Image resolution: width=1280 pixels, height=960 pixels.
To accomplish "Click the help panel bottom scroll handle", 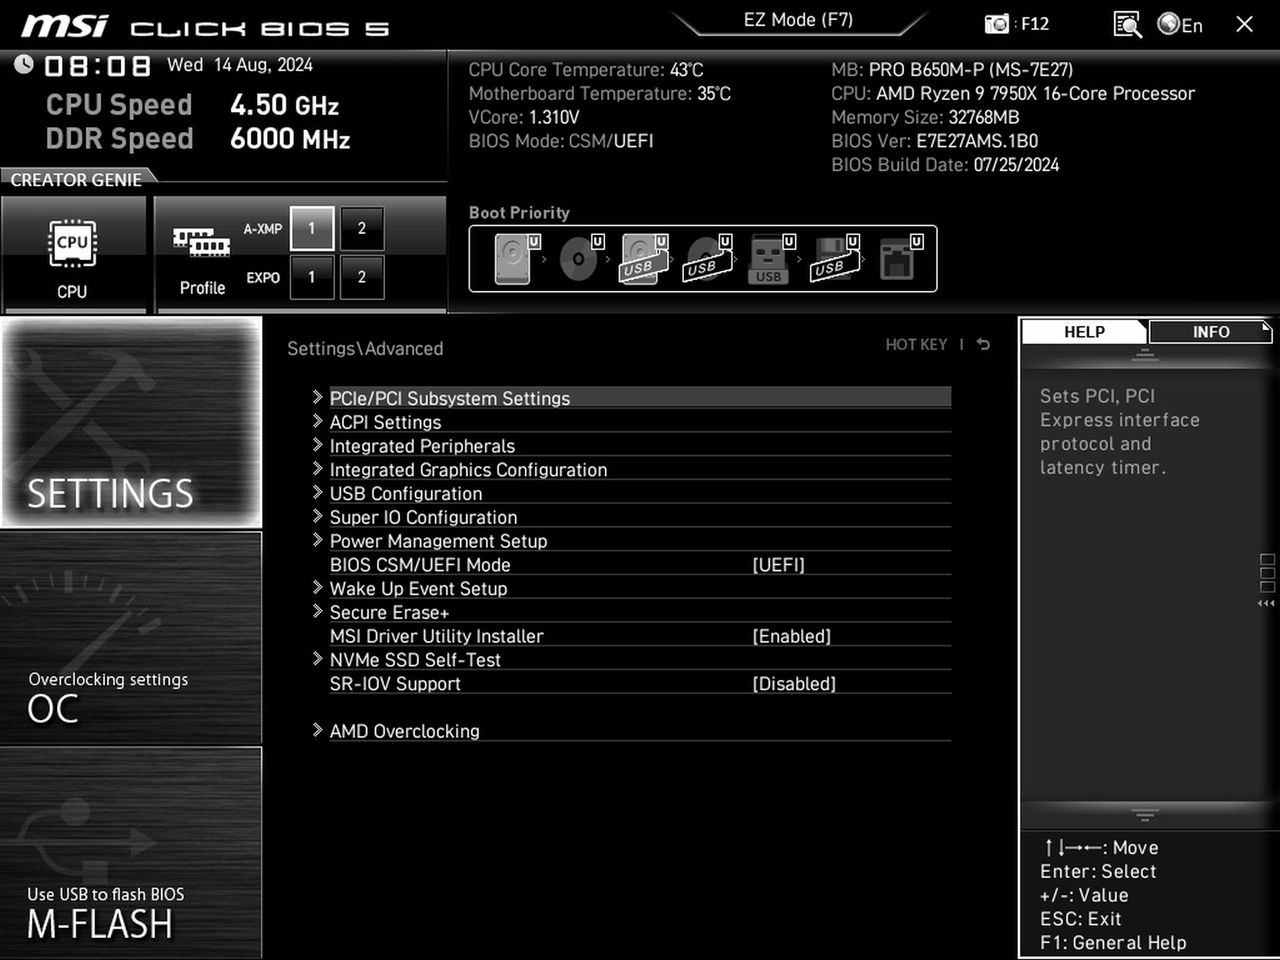I will pos(1145,815).
